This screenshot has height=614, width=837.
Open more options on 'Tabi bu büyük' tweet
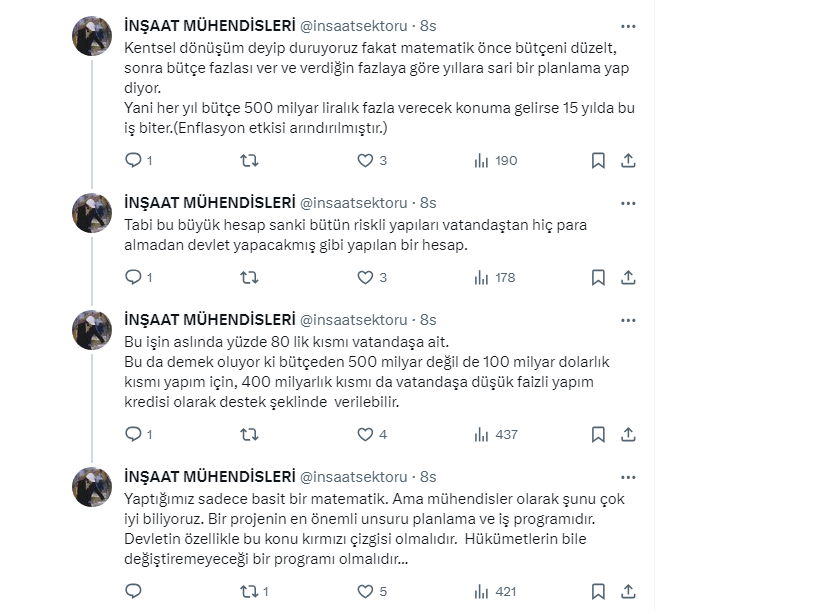pyautogui.click(x=627, y=203)
